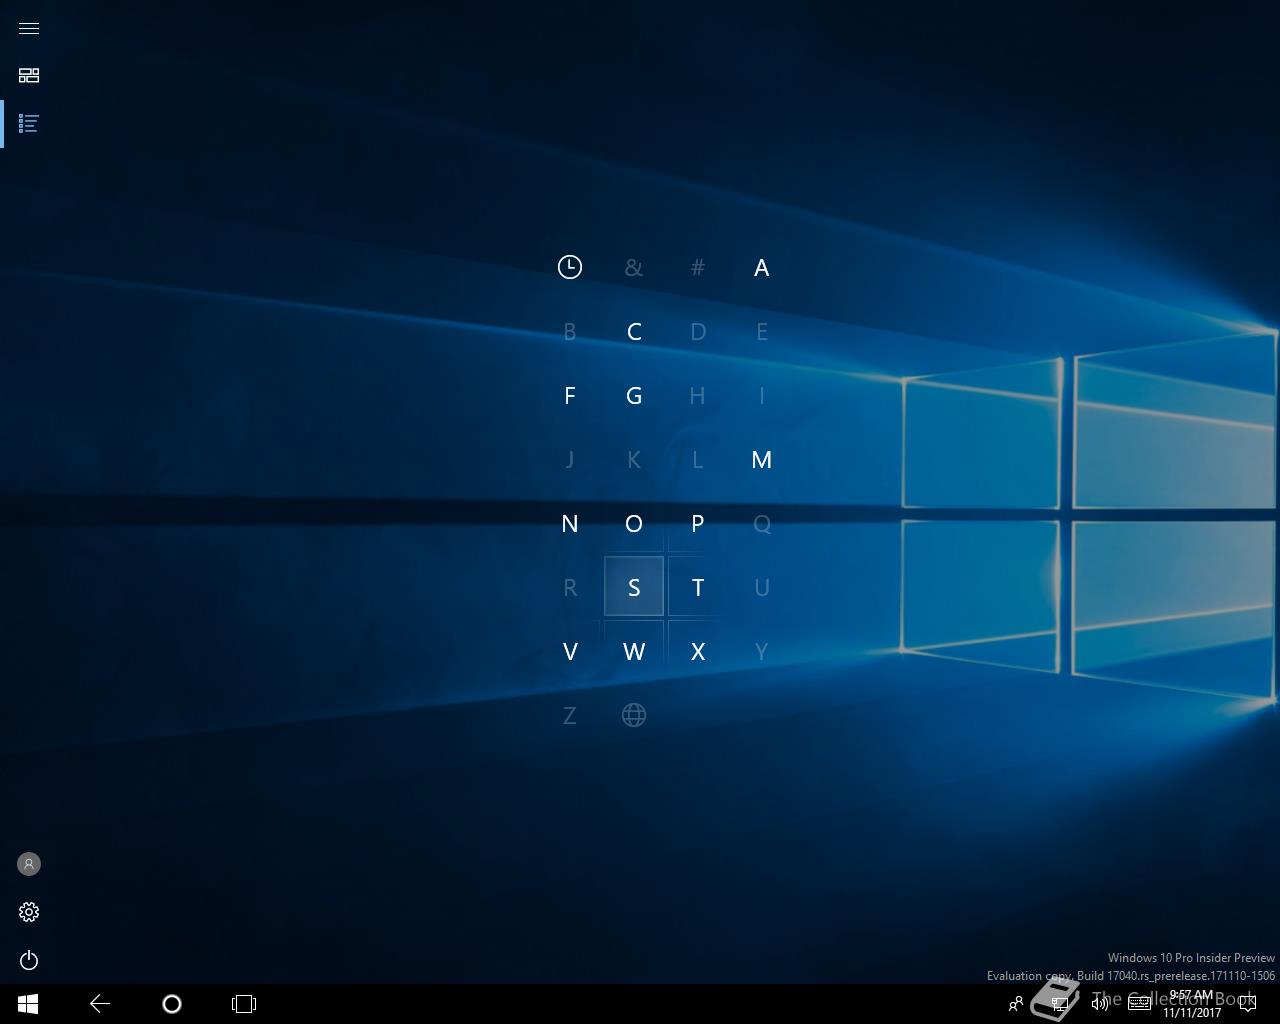
Task: Expand the Start hamburger menu
Action: pos(29,28)
